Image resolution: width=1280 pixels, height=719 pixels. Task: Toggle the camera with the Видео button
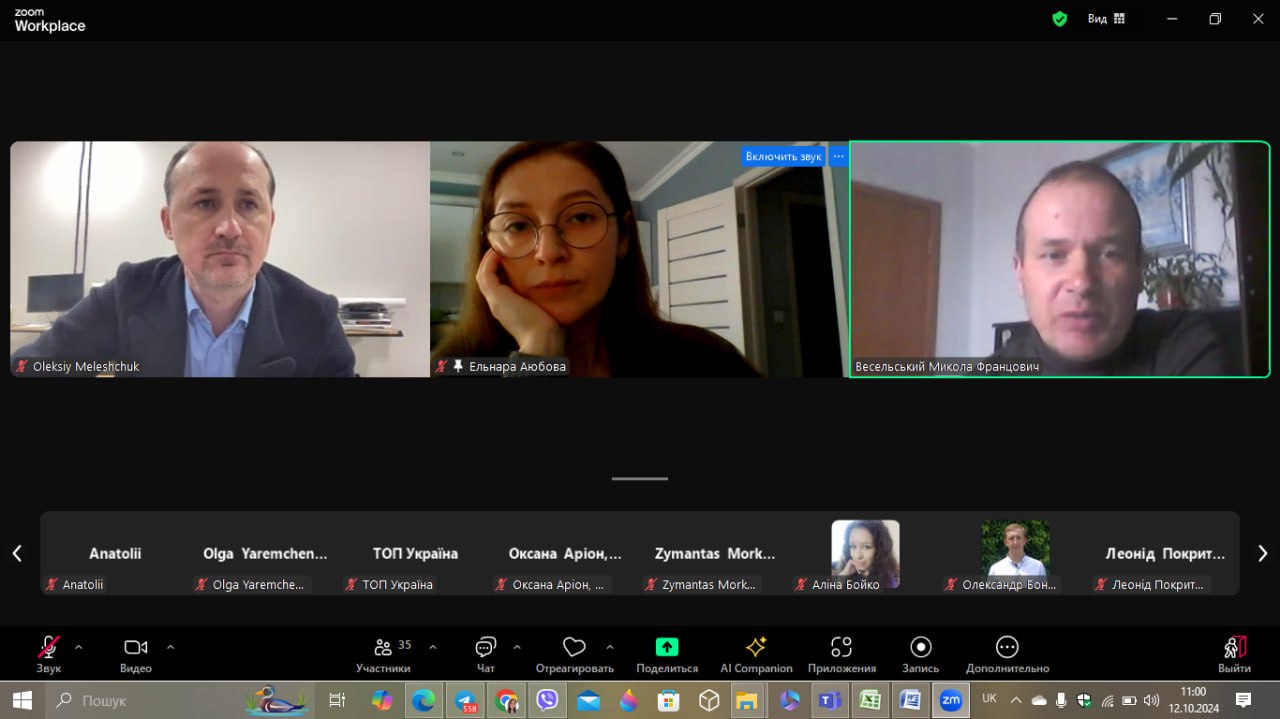pyautogui.click(x=136, y=654)
